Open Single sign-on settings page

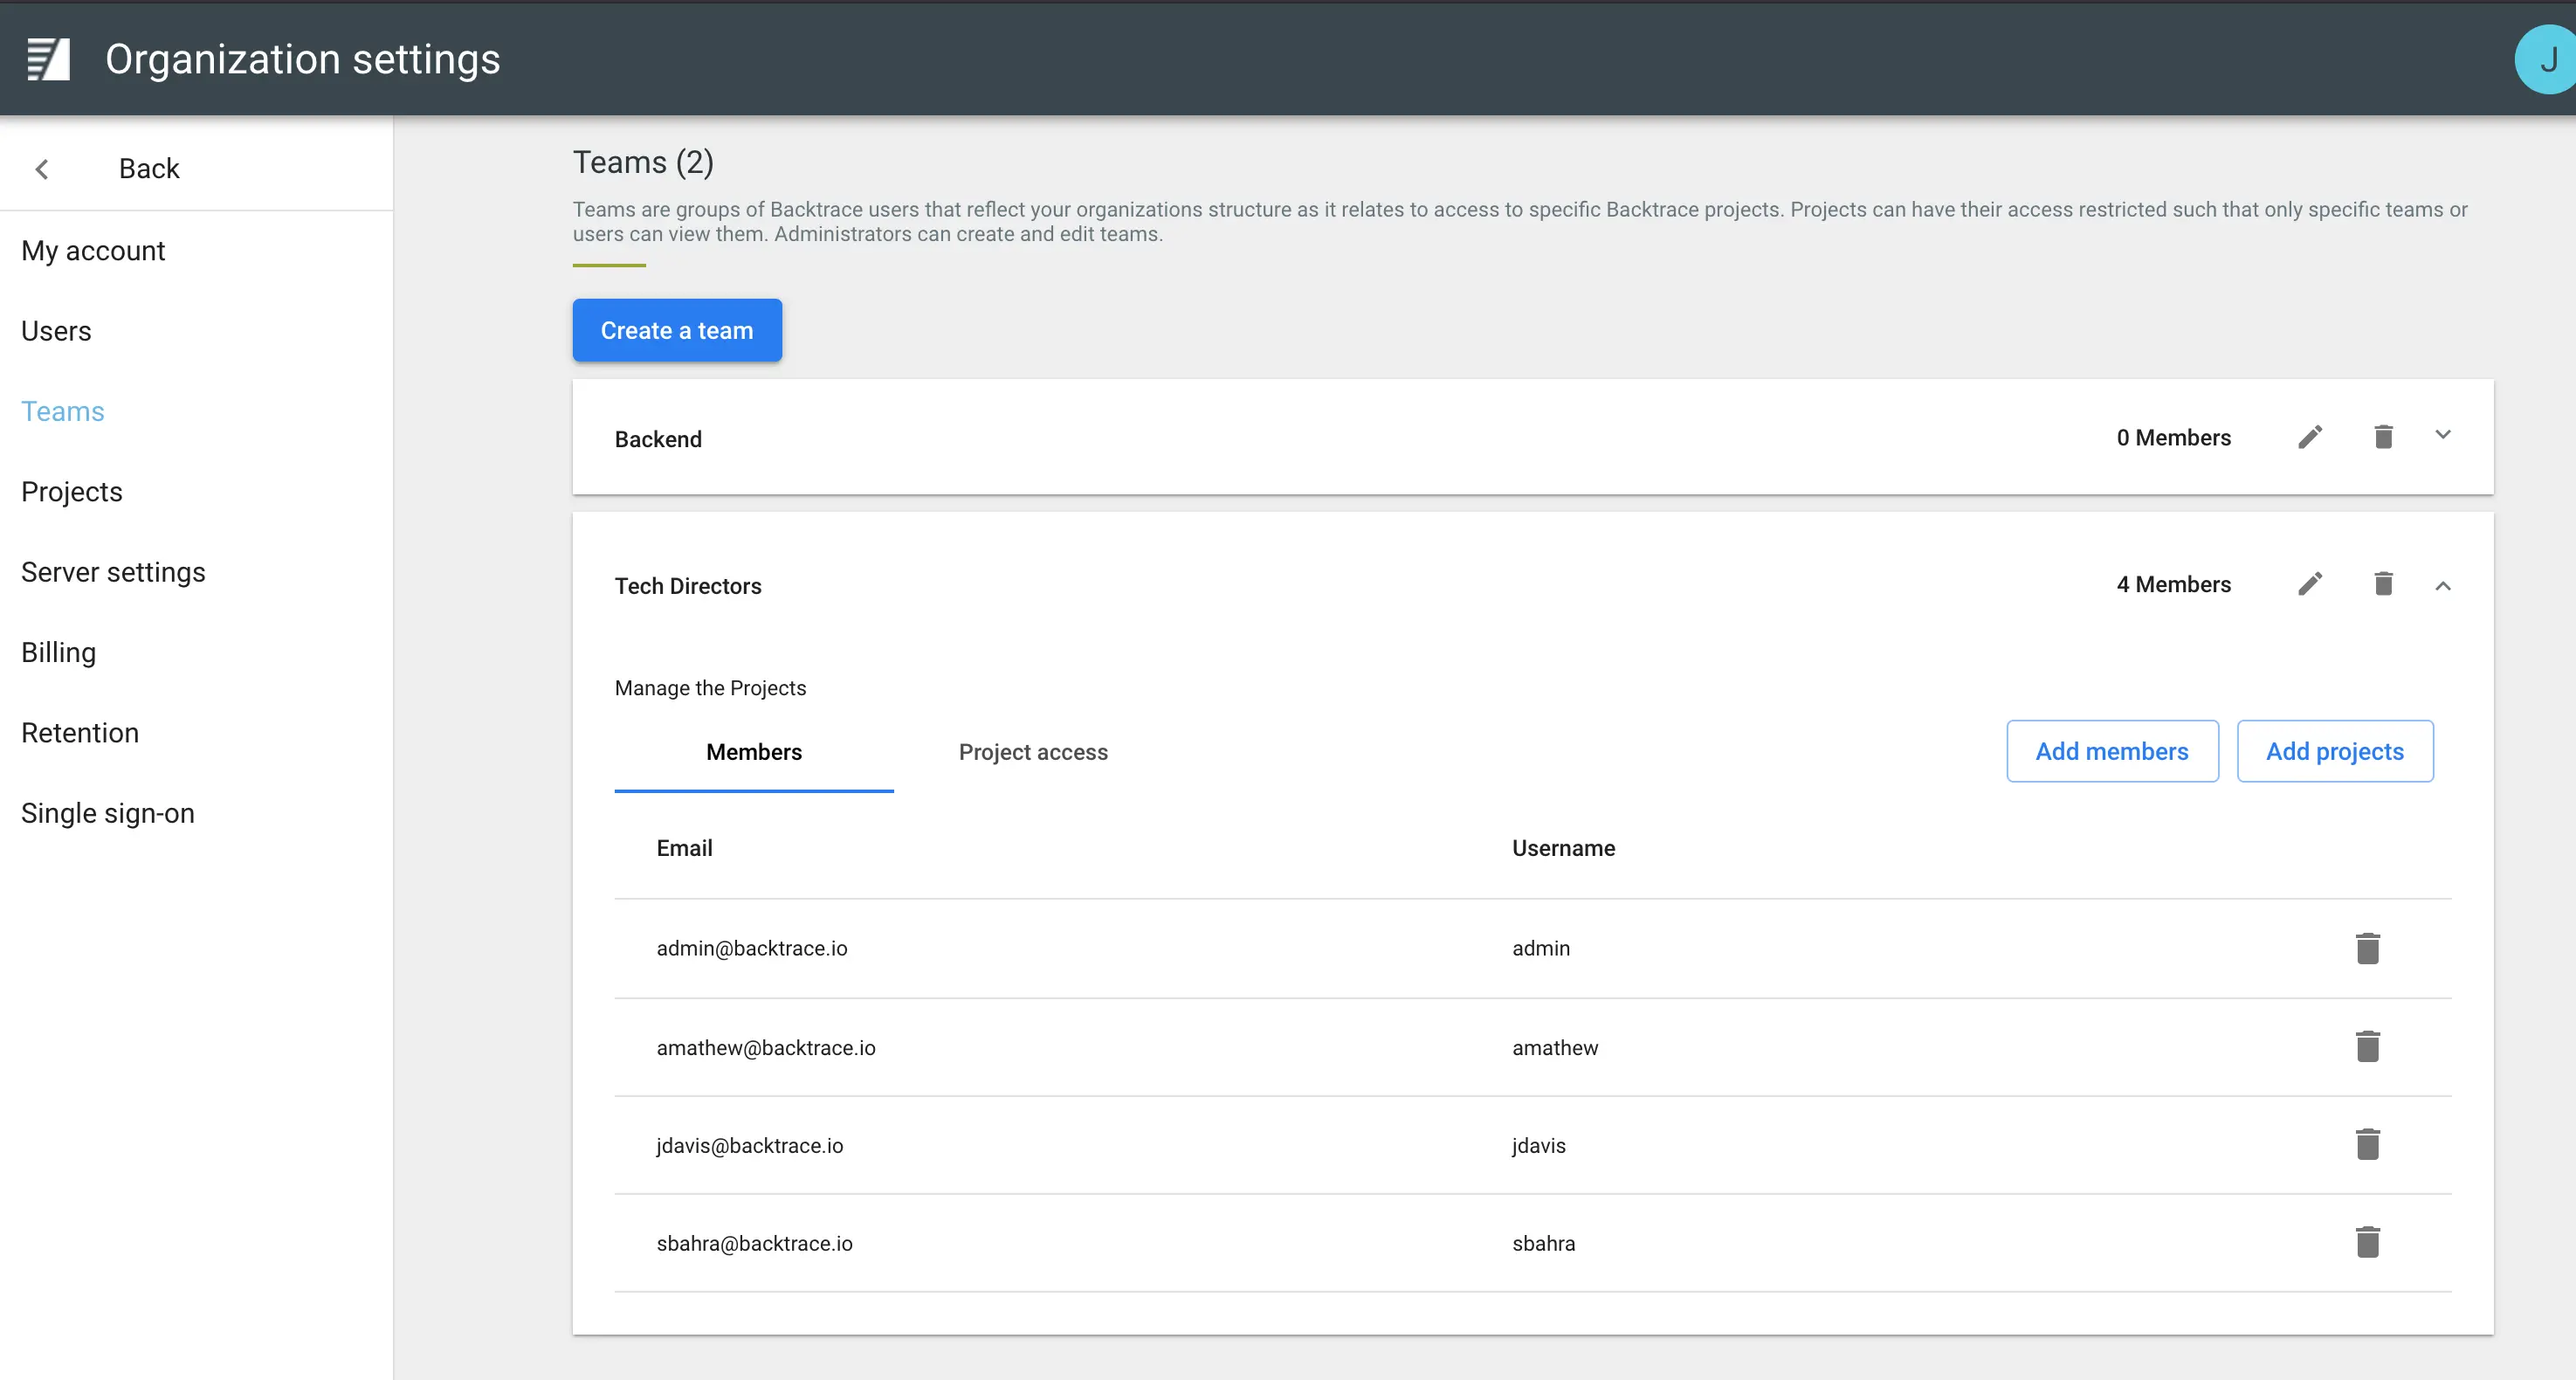[108, 813]
